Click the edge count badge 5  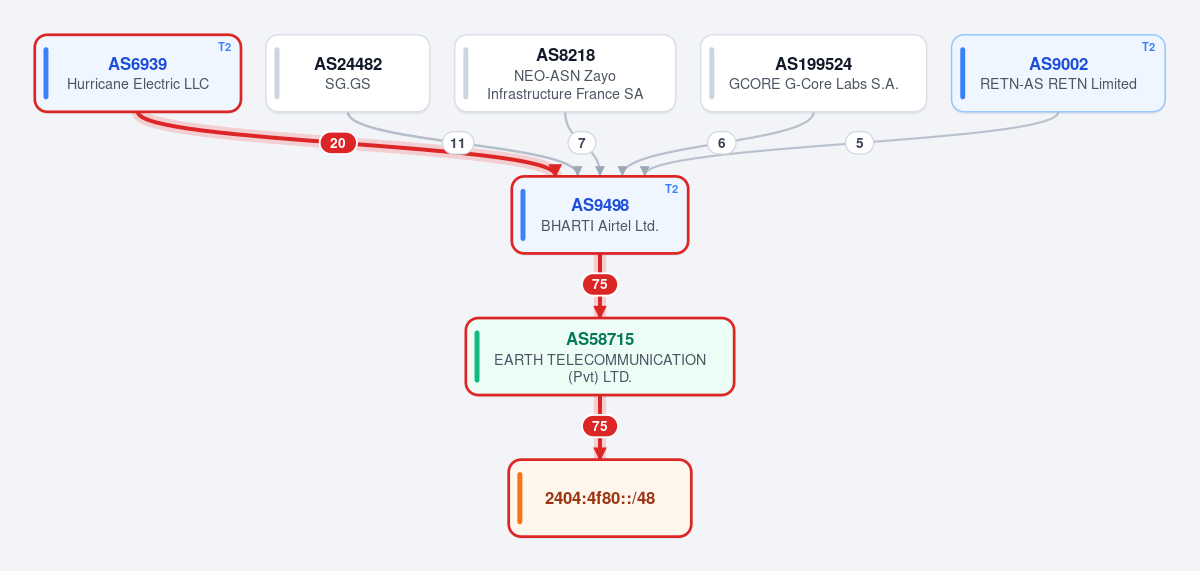pyautogui.click(x=859, y=143)
